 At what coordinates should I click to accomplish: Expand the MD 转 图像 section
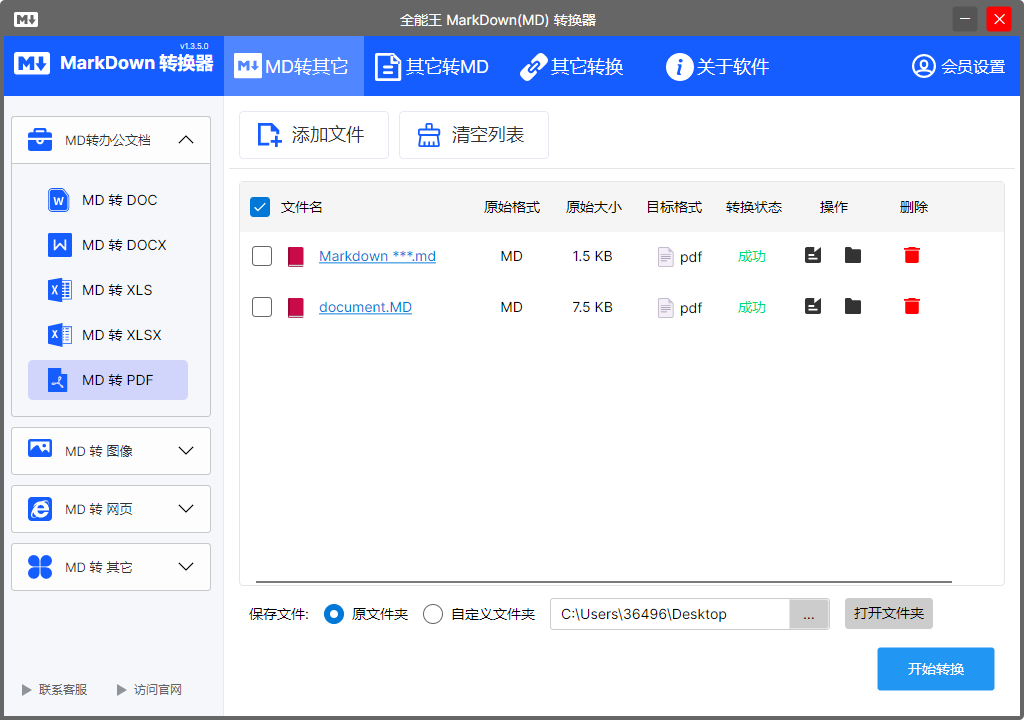pyautogui.click(x=111, y=451)
